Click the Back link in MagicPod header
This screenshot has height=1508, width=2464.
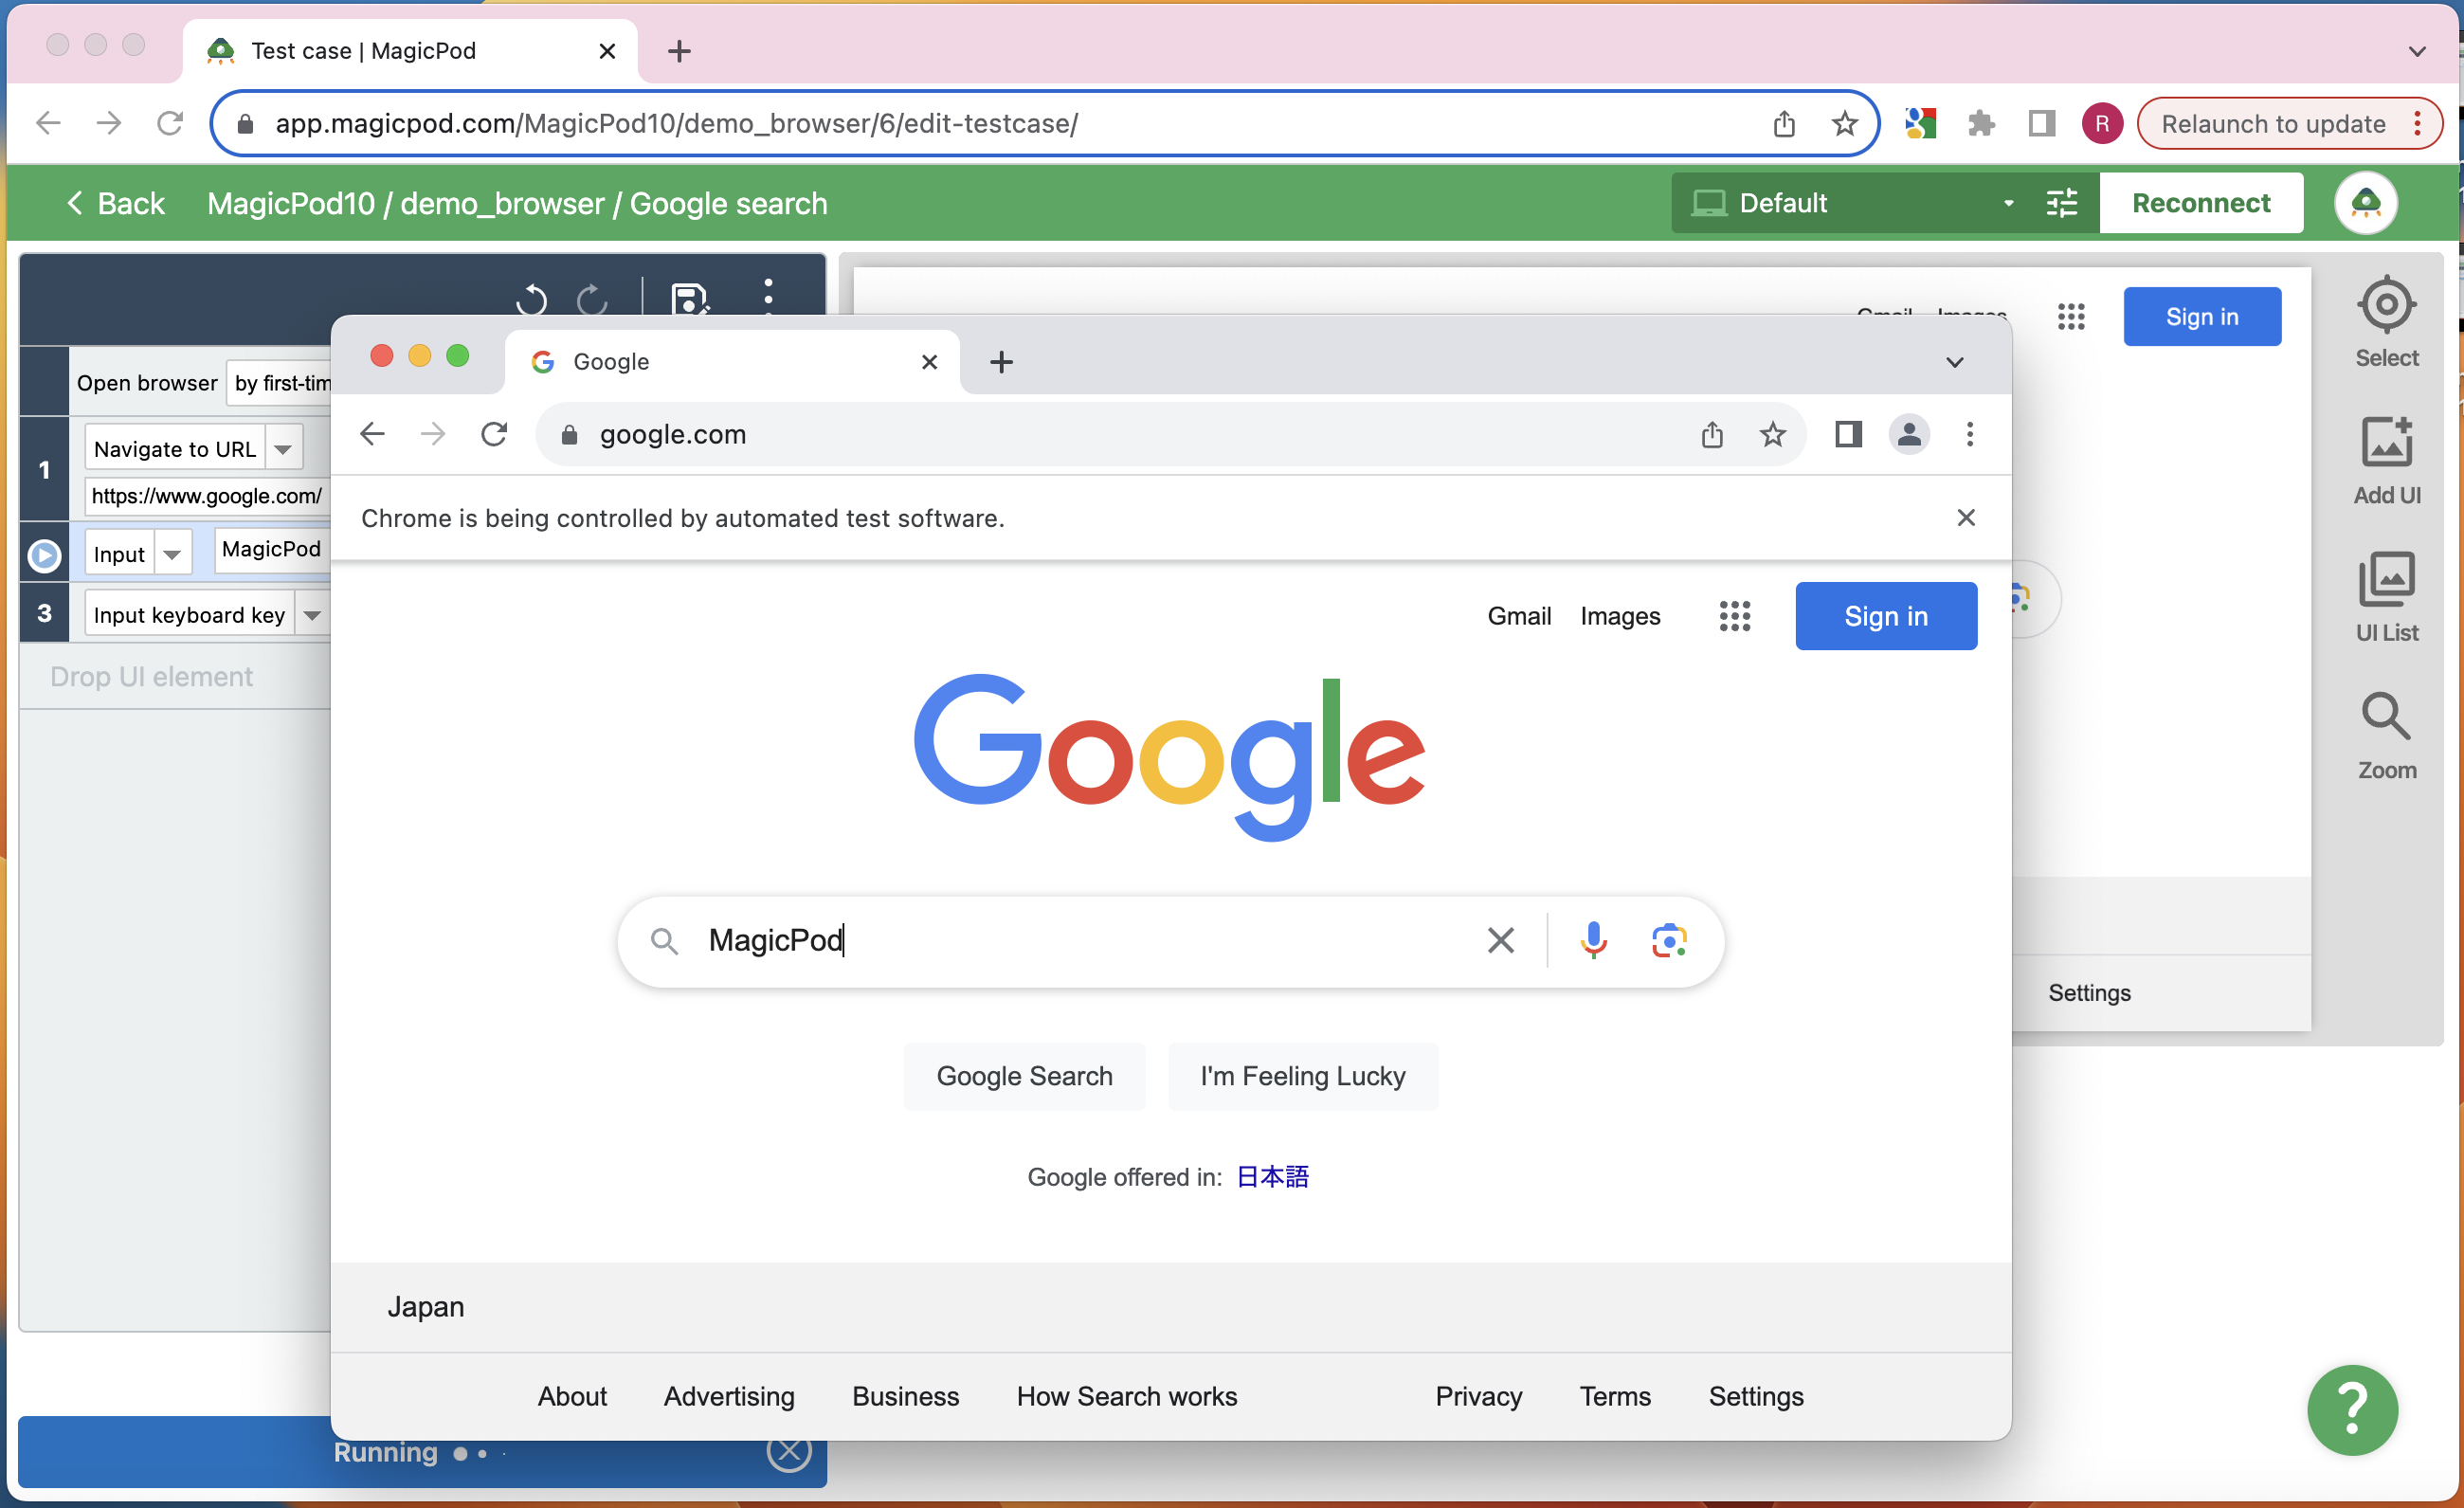coord(116,203)
